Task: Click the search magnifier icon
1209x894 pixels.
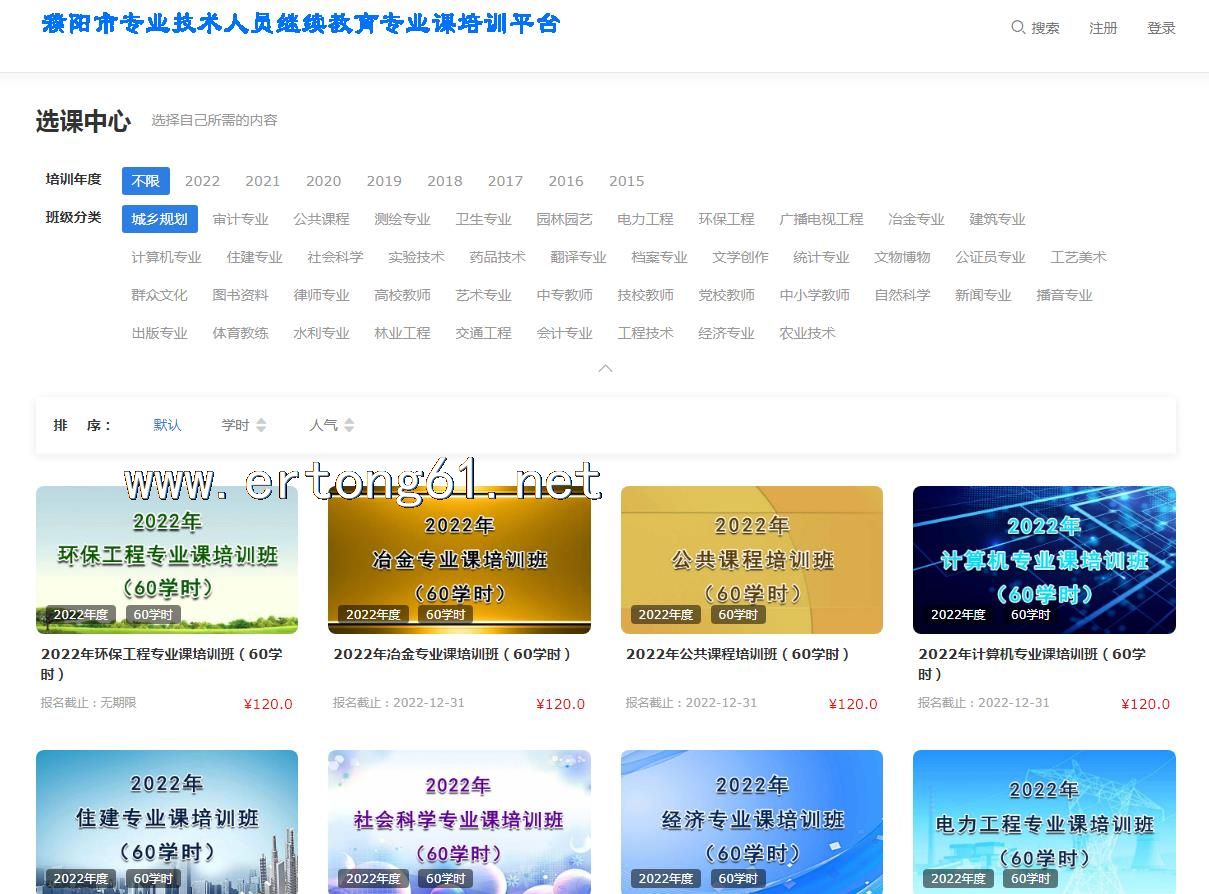Action: click(x=1018, y=27)
